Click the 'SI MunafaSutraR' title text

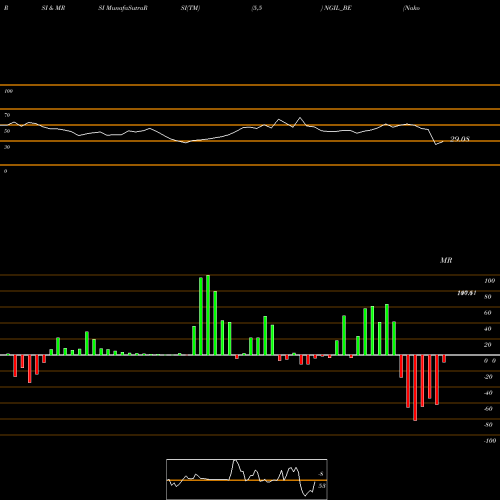(x=123, y=8)
